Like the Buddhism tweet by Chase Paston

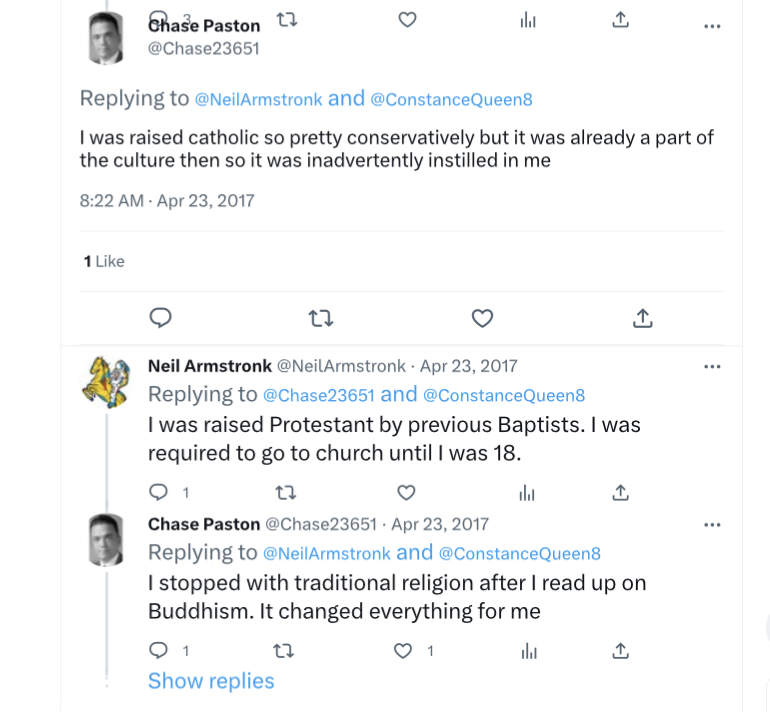(403, 651)
